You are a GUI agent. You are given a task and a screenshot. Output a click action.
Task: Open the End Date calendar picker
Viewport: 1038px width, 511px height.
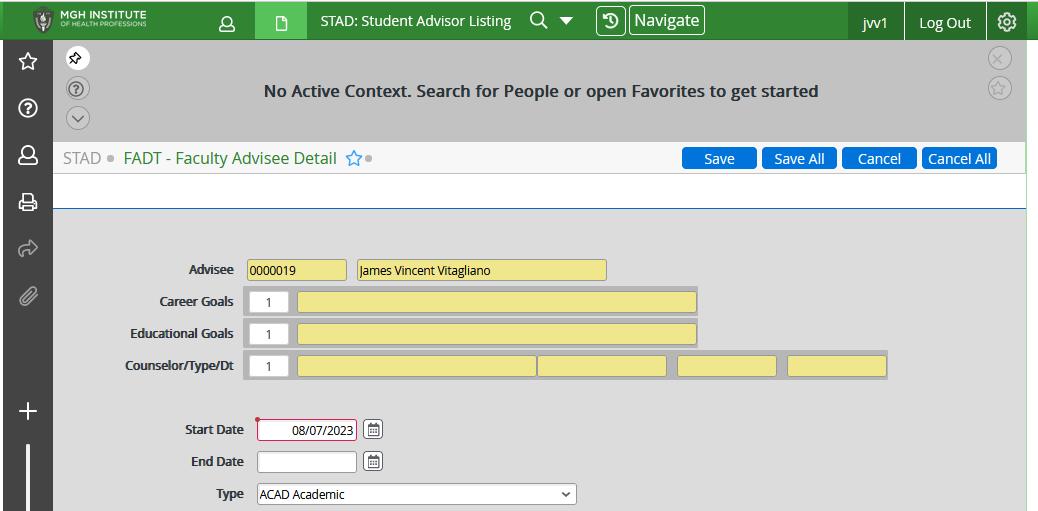pos(373,462)
